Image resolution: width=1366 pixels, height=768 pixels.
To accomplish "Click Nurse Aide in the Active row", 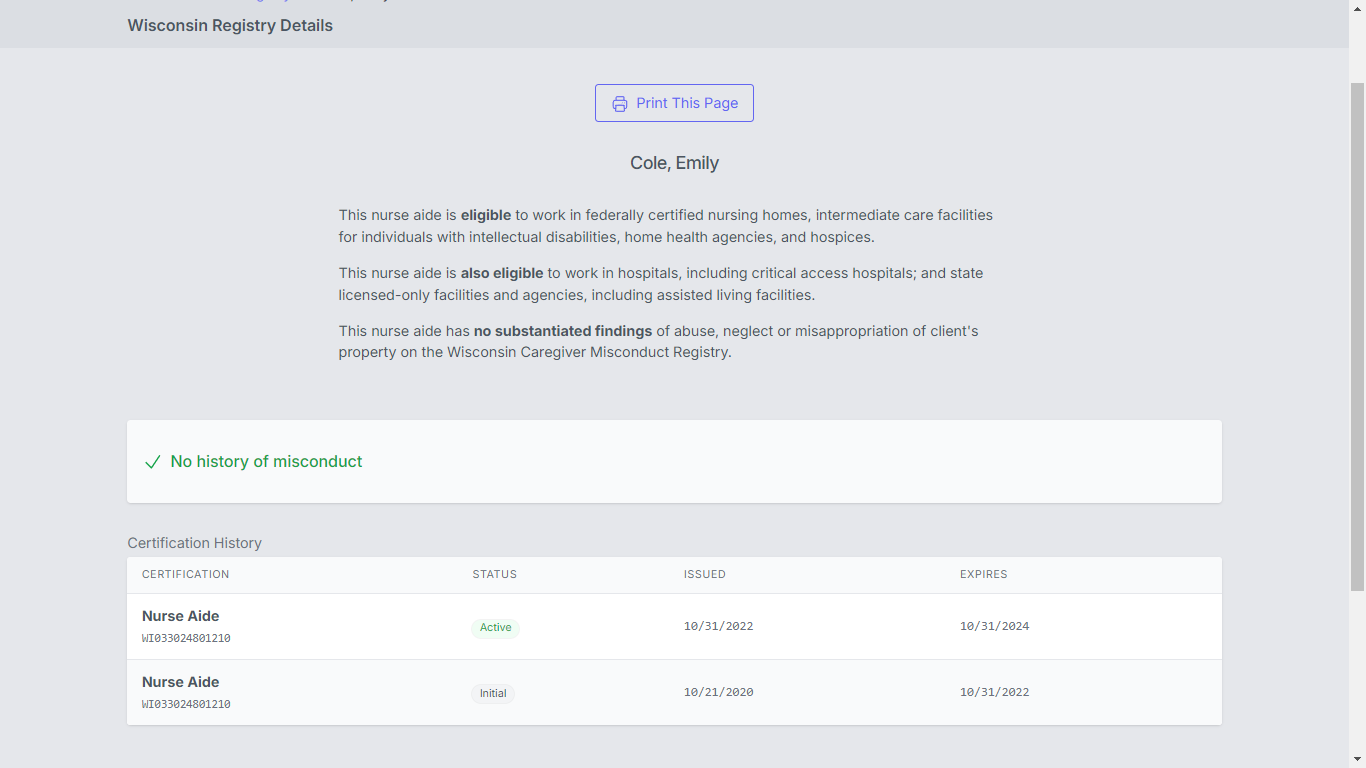I will 181,616.
